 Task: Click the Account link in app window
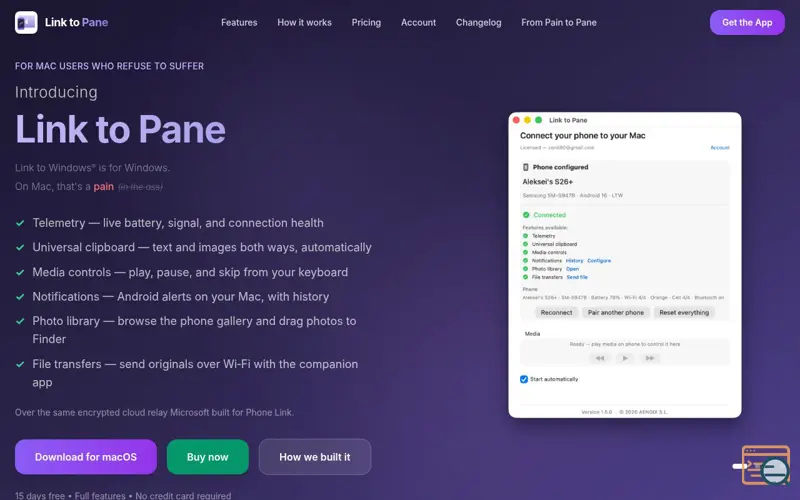pyautogui.click(x=719, y=147)
